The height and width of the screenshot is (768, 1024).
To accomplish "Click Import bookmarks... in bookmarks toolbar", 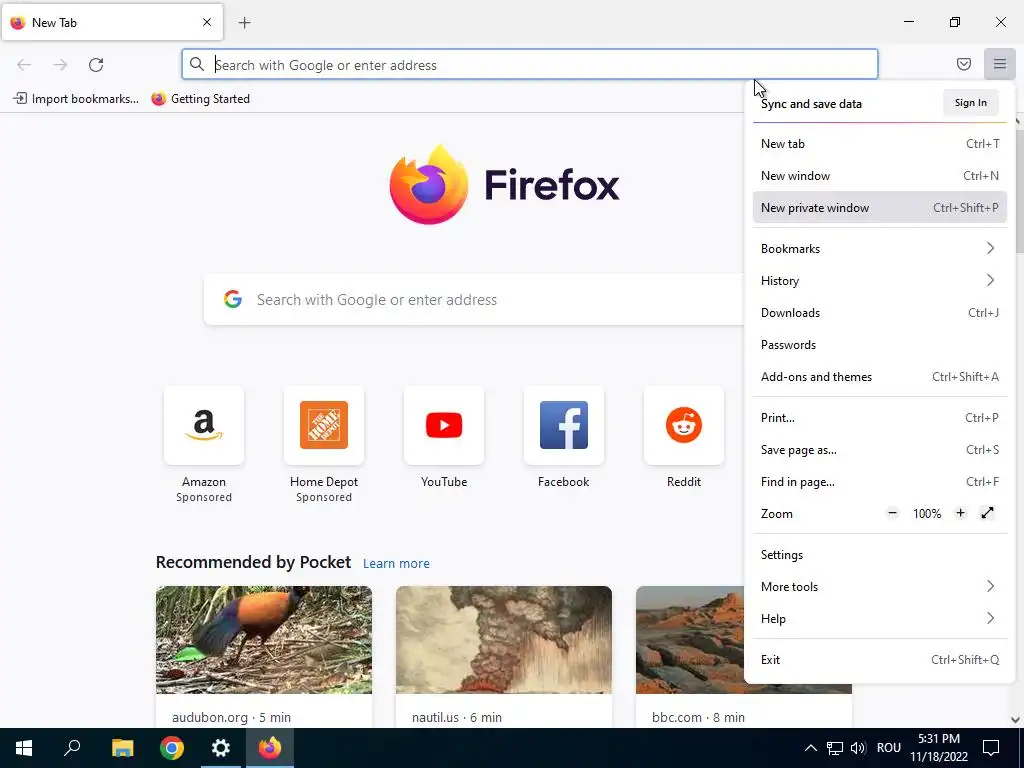I will coord(76,99).
